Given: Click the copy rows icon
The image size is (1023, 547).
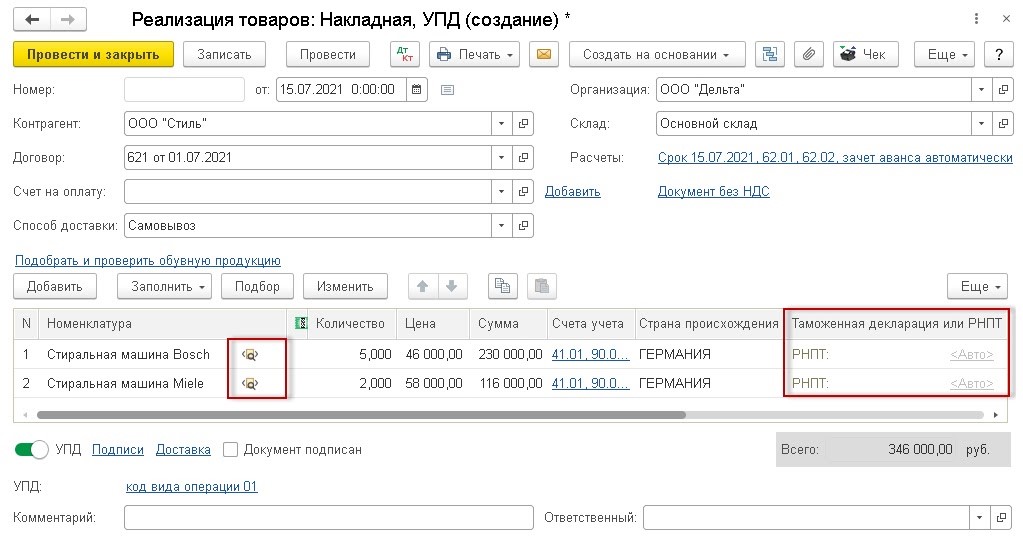Looking at the screenshot, I should coord(503,286).
